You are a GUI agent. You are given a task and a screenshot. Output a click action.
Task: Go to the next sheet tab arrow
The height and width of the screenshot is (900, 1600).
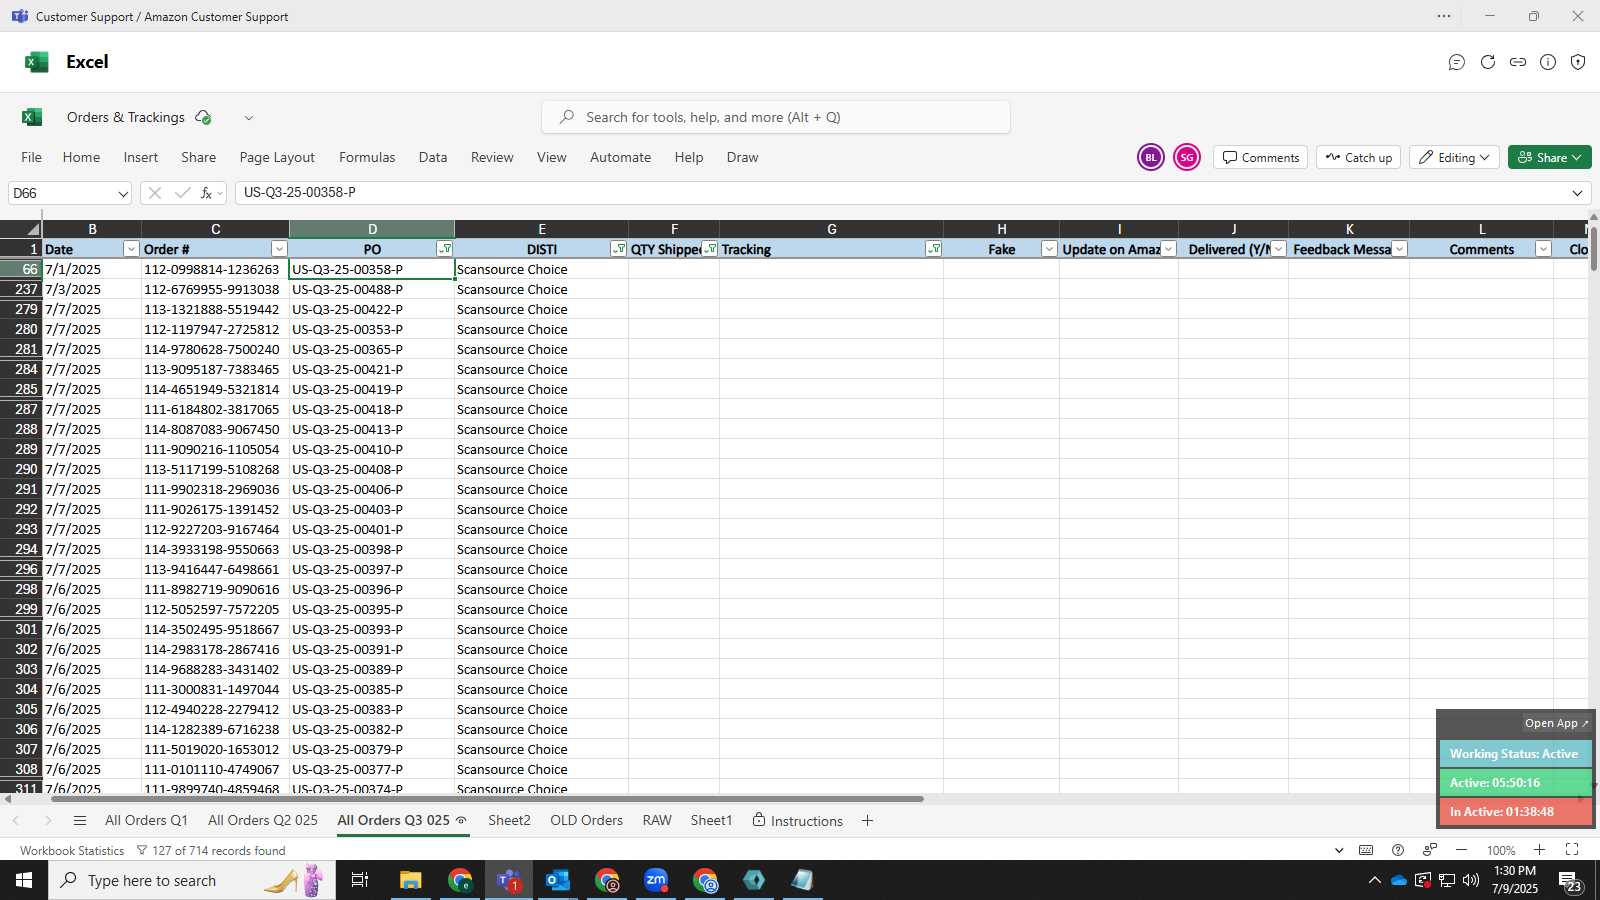pos(47,821)
